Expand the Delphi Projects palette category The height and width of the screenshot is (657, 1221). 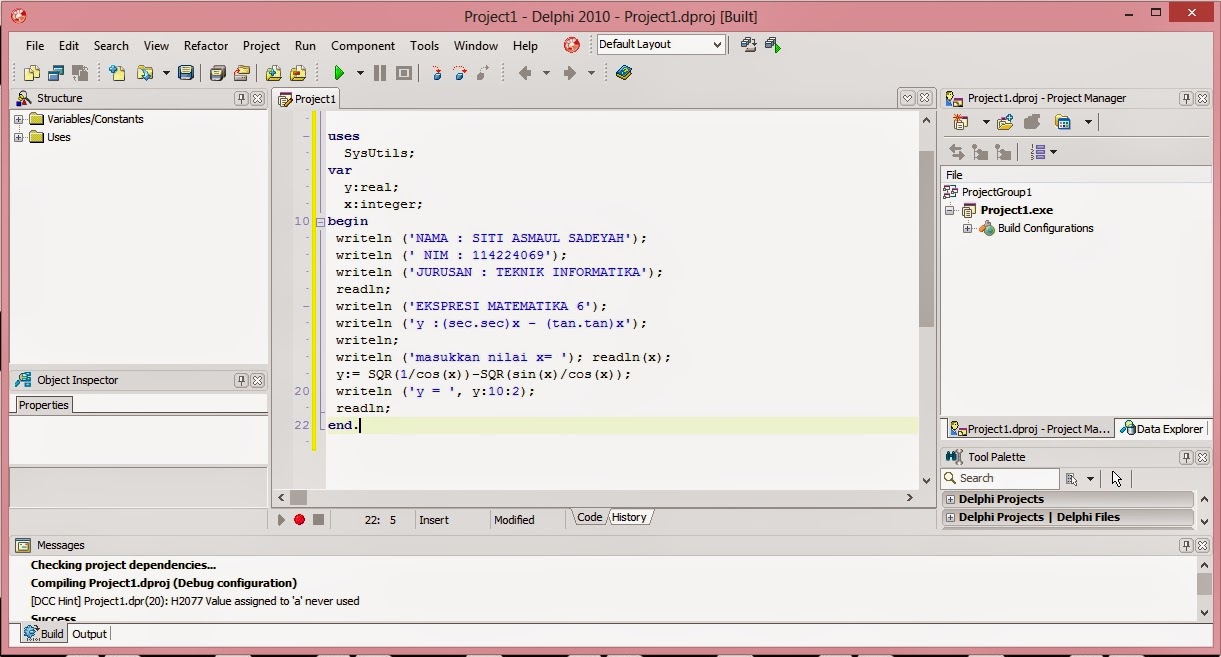951,499
